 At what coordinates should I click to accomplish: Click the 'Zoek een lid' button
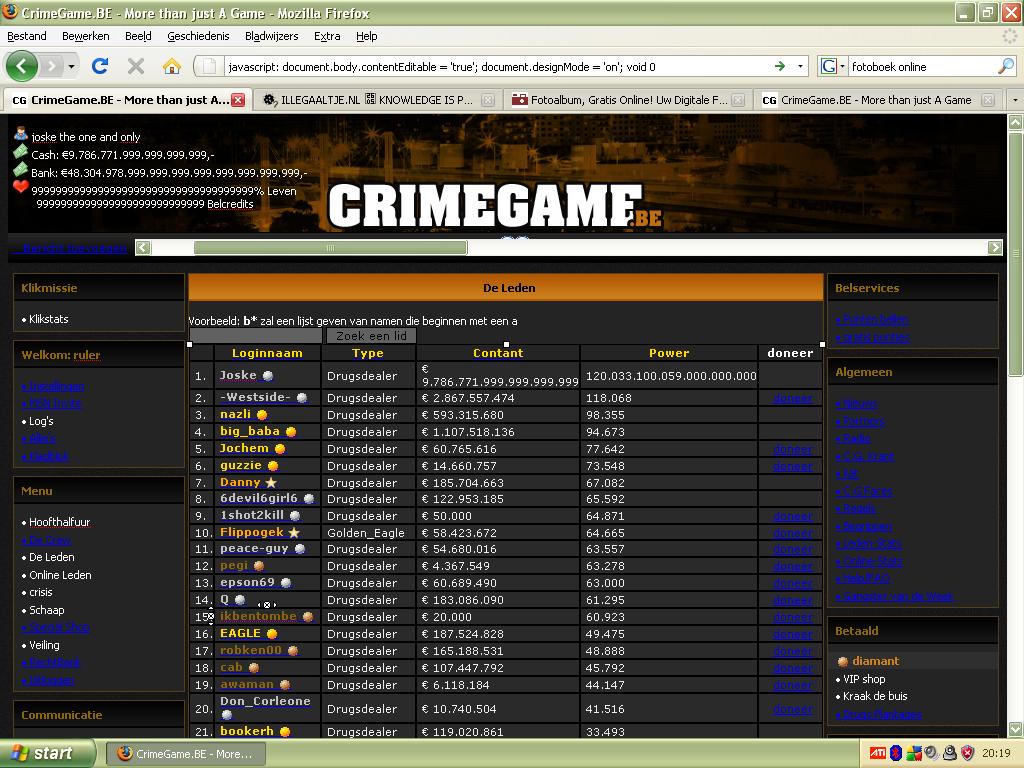click(x=371, y=336)
